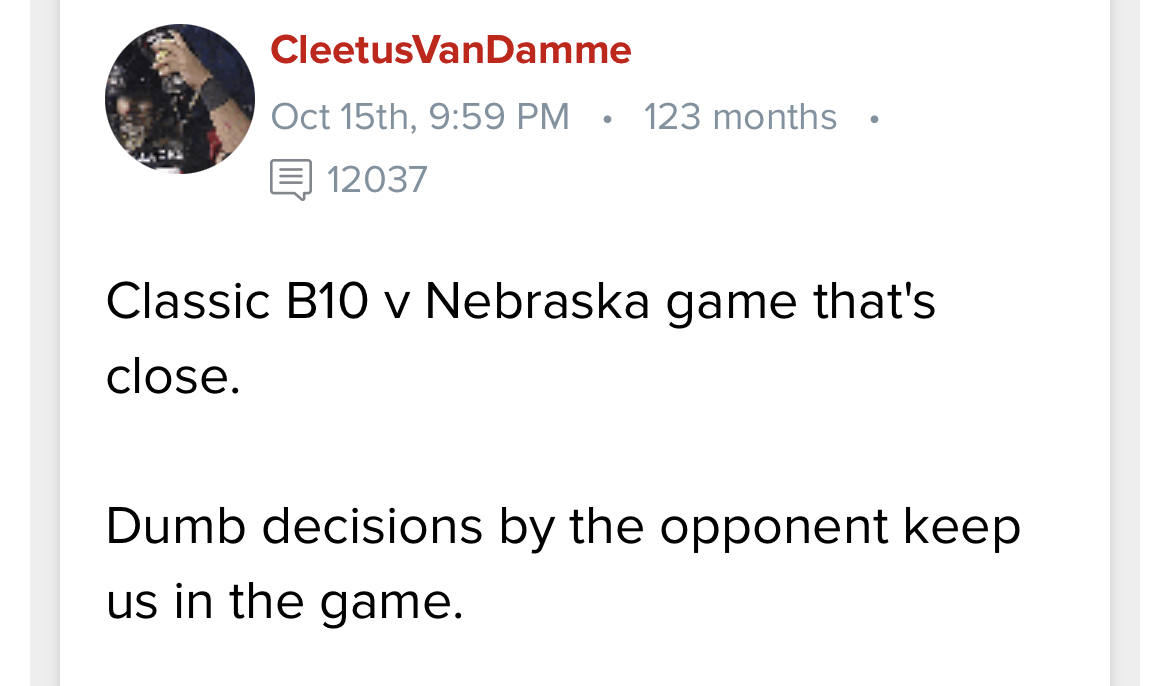Click the word opponent in the post
The image size is (1170, 686).
(x=774, y=529)
